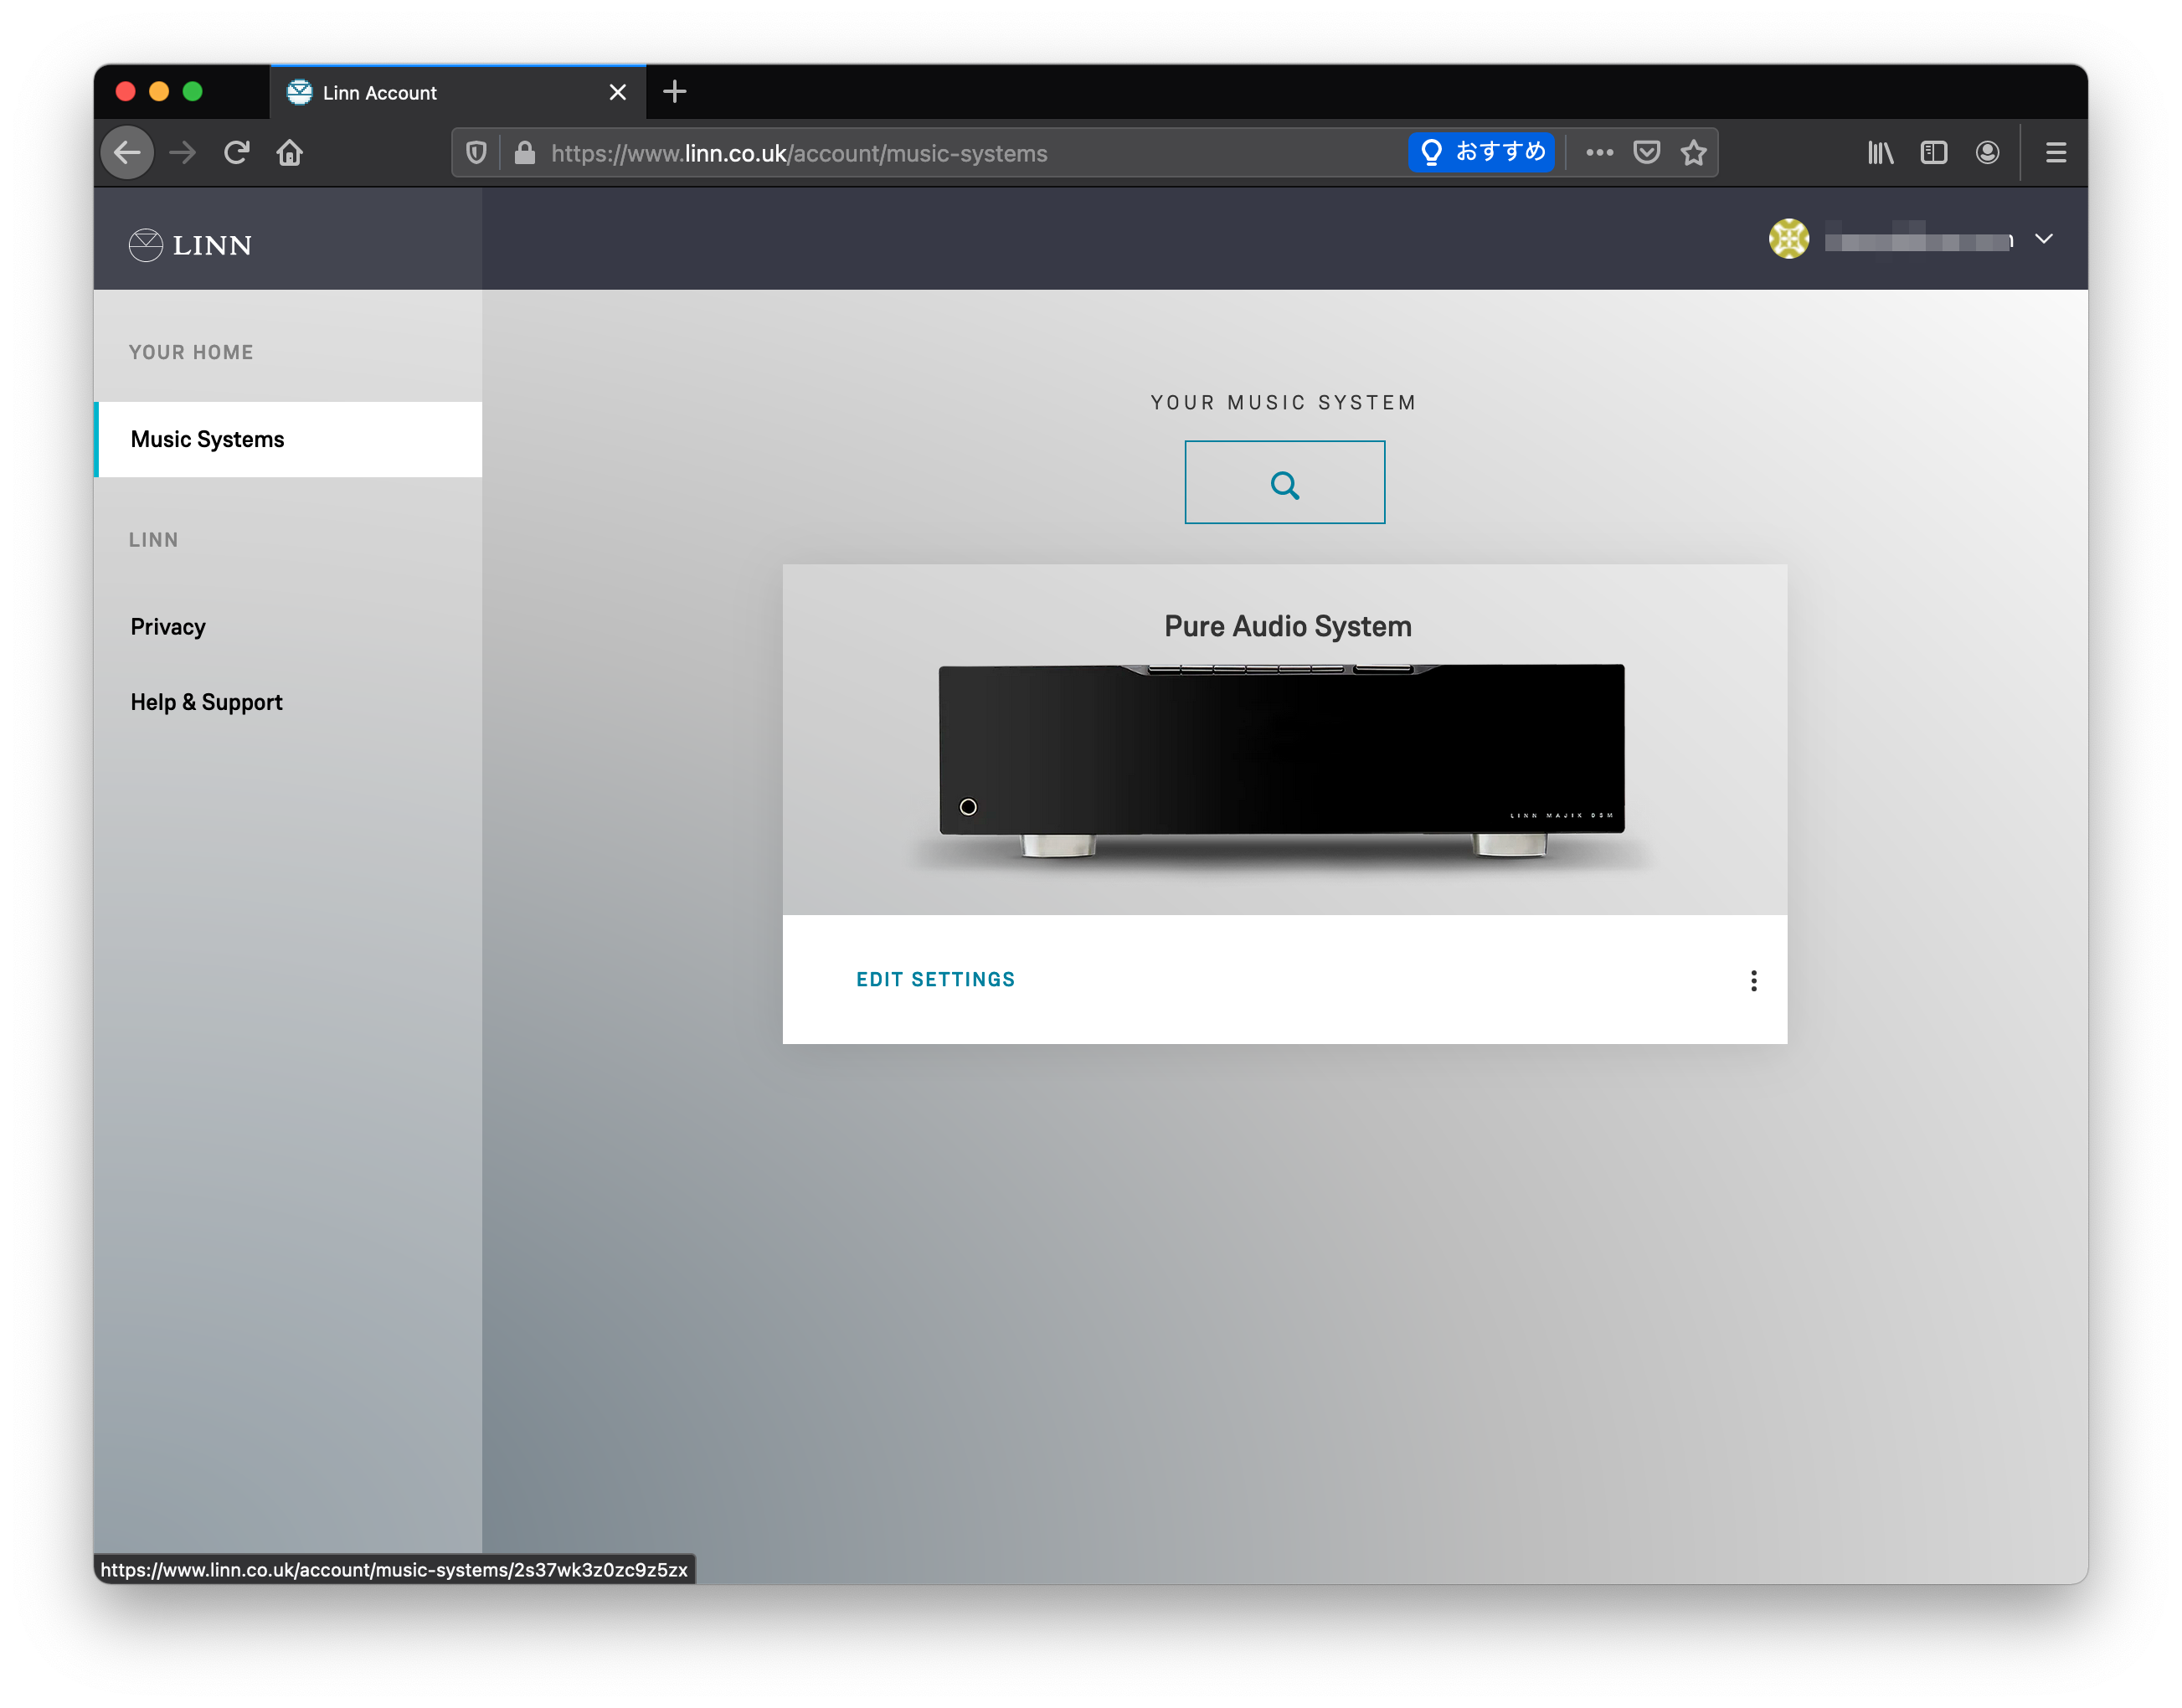
Task: Click the LINN logo
Action: pyautogui.click(x=190, y=244)
